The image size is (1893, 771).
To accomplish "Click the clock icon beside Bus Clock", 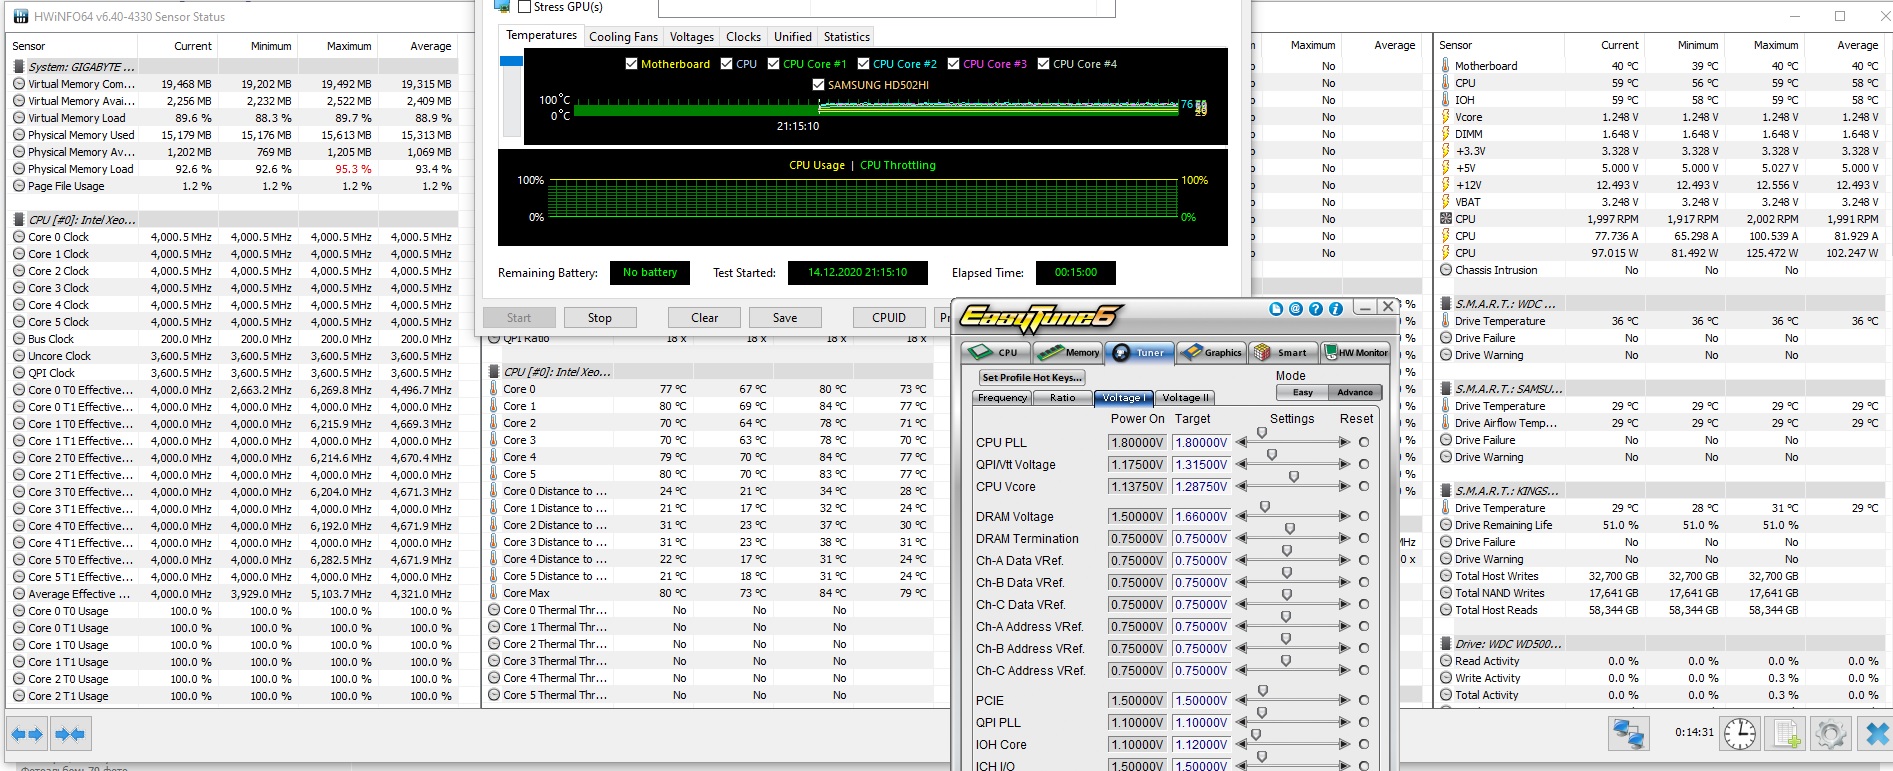I will (19, 339).
